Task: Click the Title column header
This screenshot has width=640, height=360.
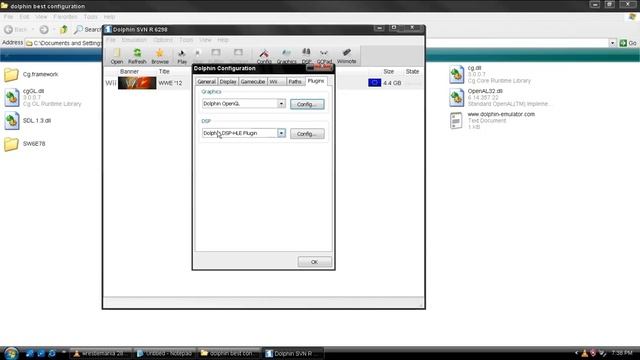Action: (164, 71)
